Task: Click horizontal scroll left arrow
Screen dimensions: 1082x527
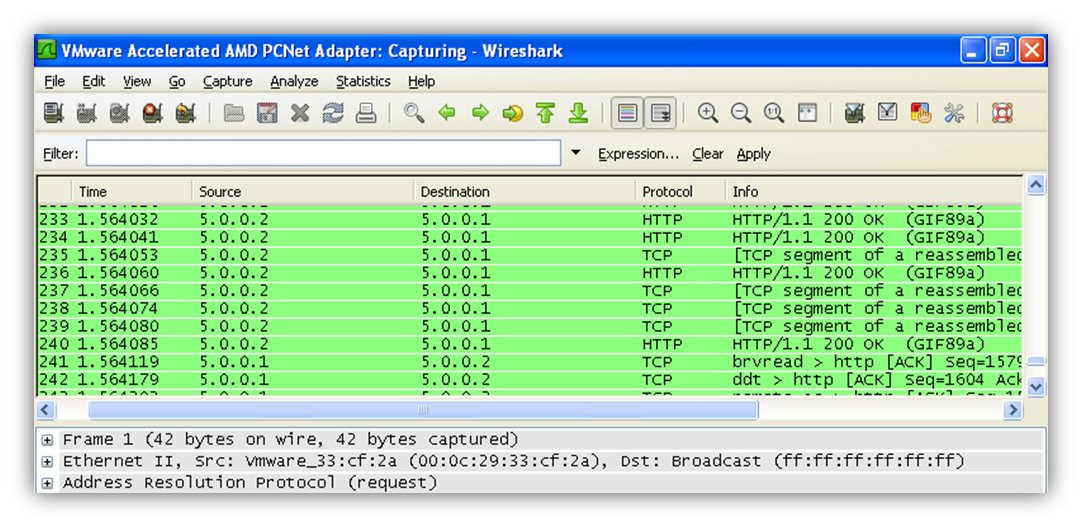Action: pyautogui.click(x=46, y=410)
